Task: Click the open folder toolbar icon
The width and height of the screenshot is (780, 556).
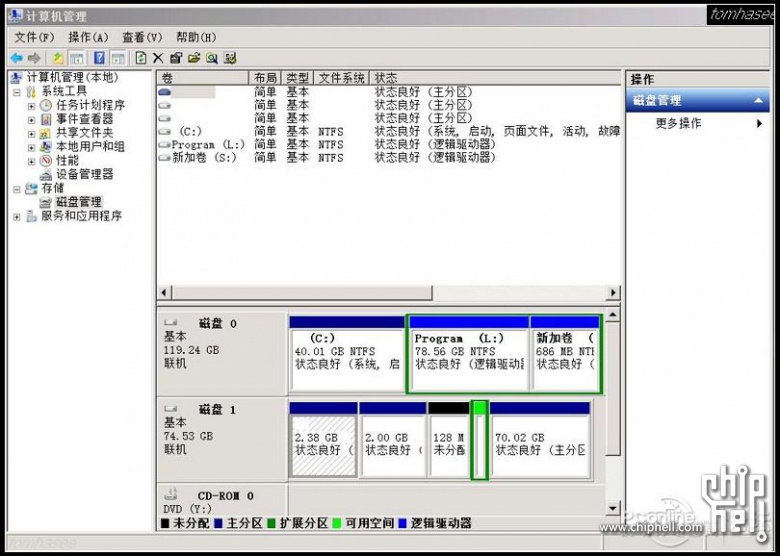Action: pos(194,58)
